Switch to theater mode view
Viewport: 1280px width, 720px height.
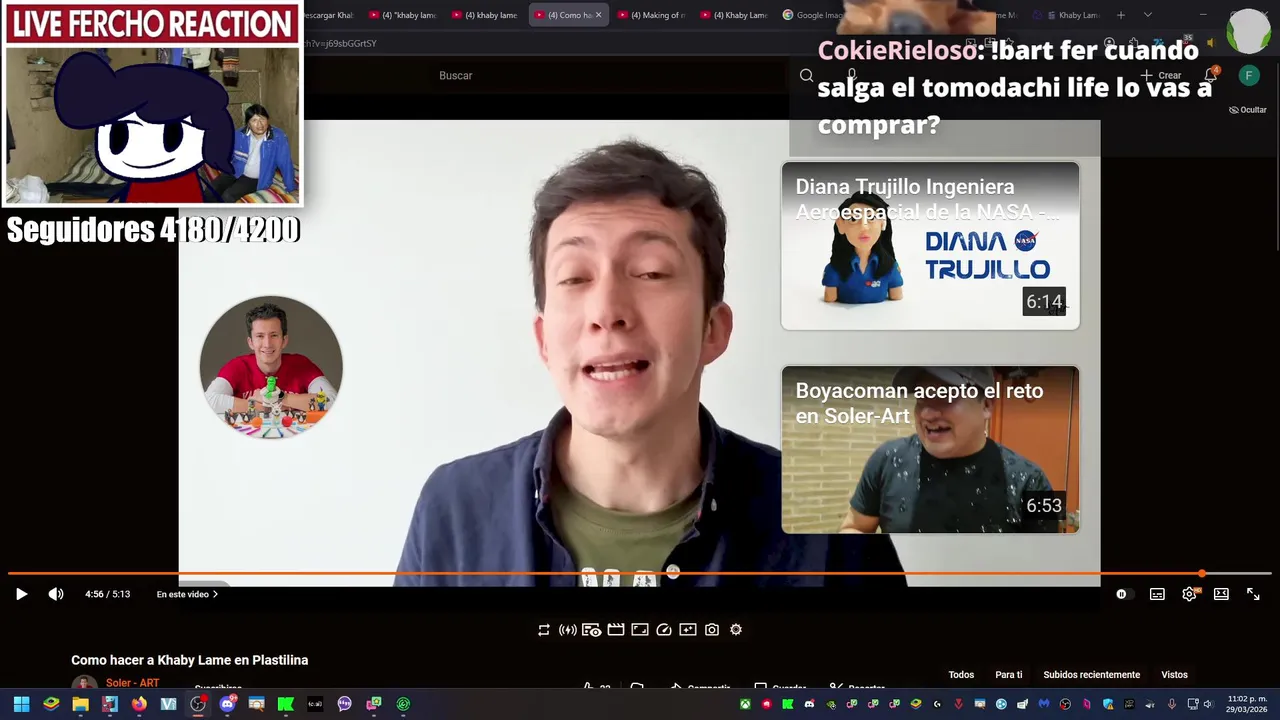click(x=1221, y=594)
